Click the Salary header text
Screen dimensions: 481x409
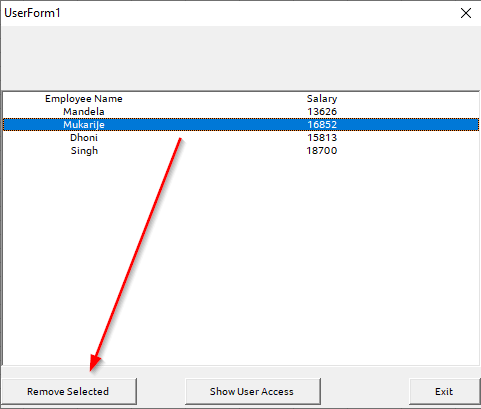tap(322, 99)
